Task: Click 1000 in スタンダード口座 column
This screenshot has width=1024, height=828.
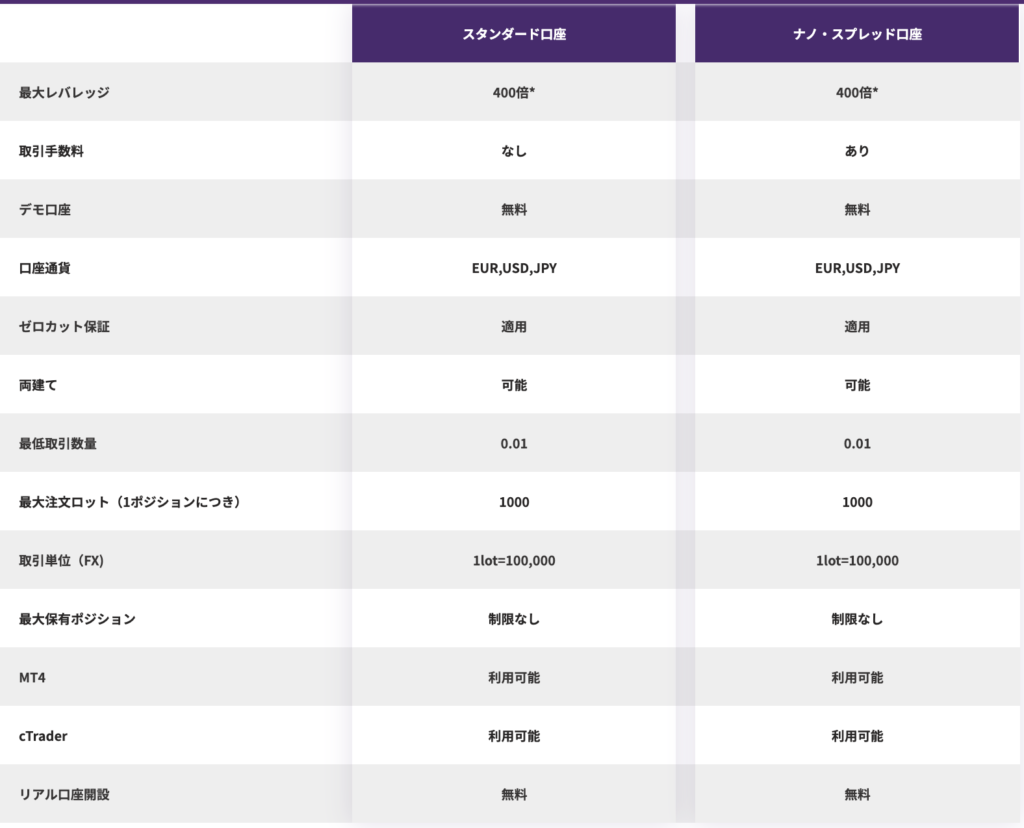Action: [514, 502]
